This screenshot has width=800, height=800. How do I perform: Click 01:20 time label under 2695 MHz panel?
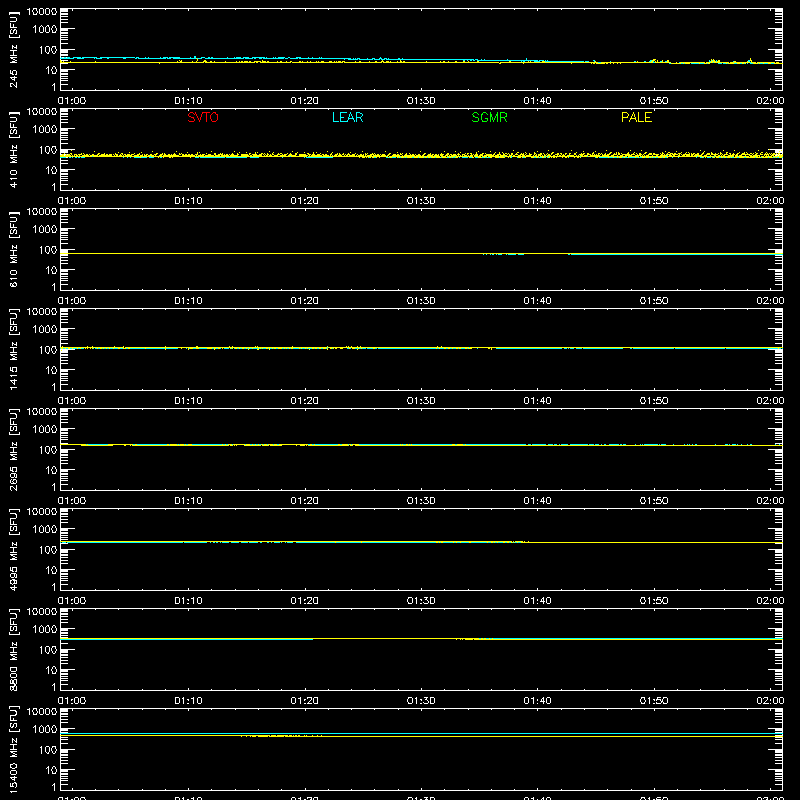(305, 501)
